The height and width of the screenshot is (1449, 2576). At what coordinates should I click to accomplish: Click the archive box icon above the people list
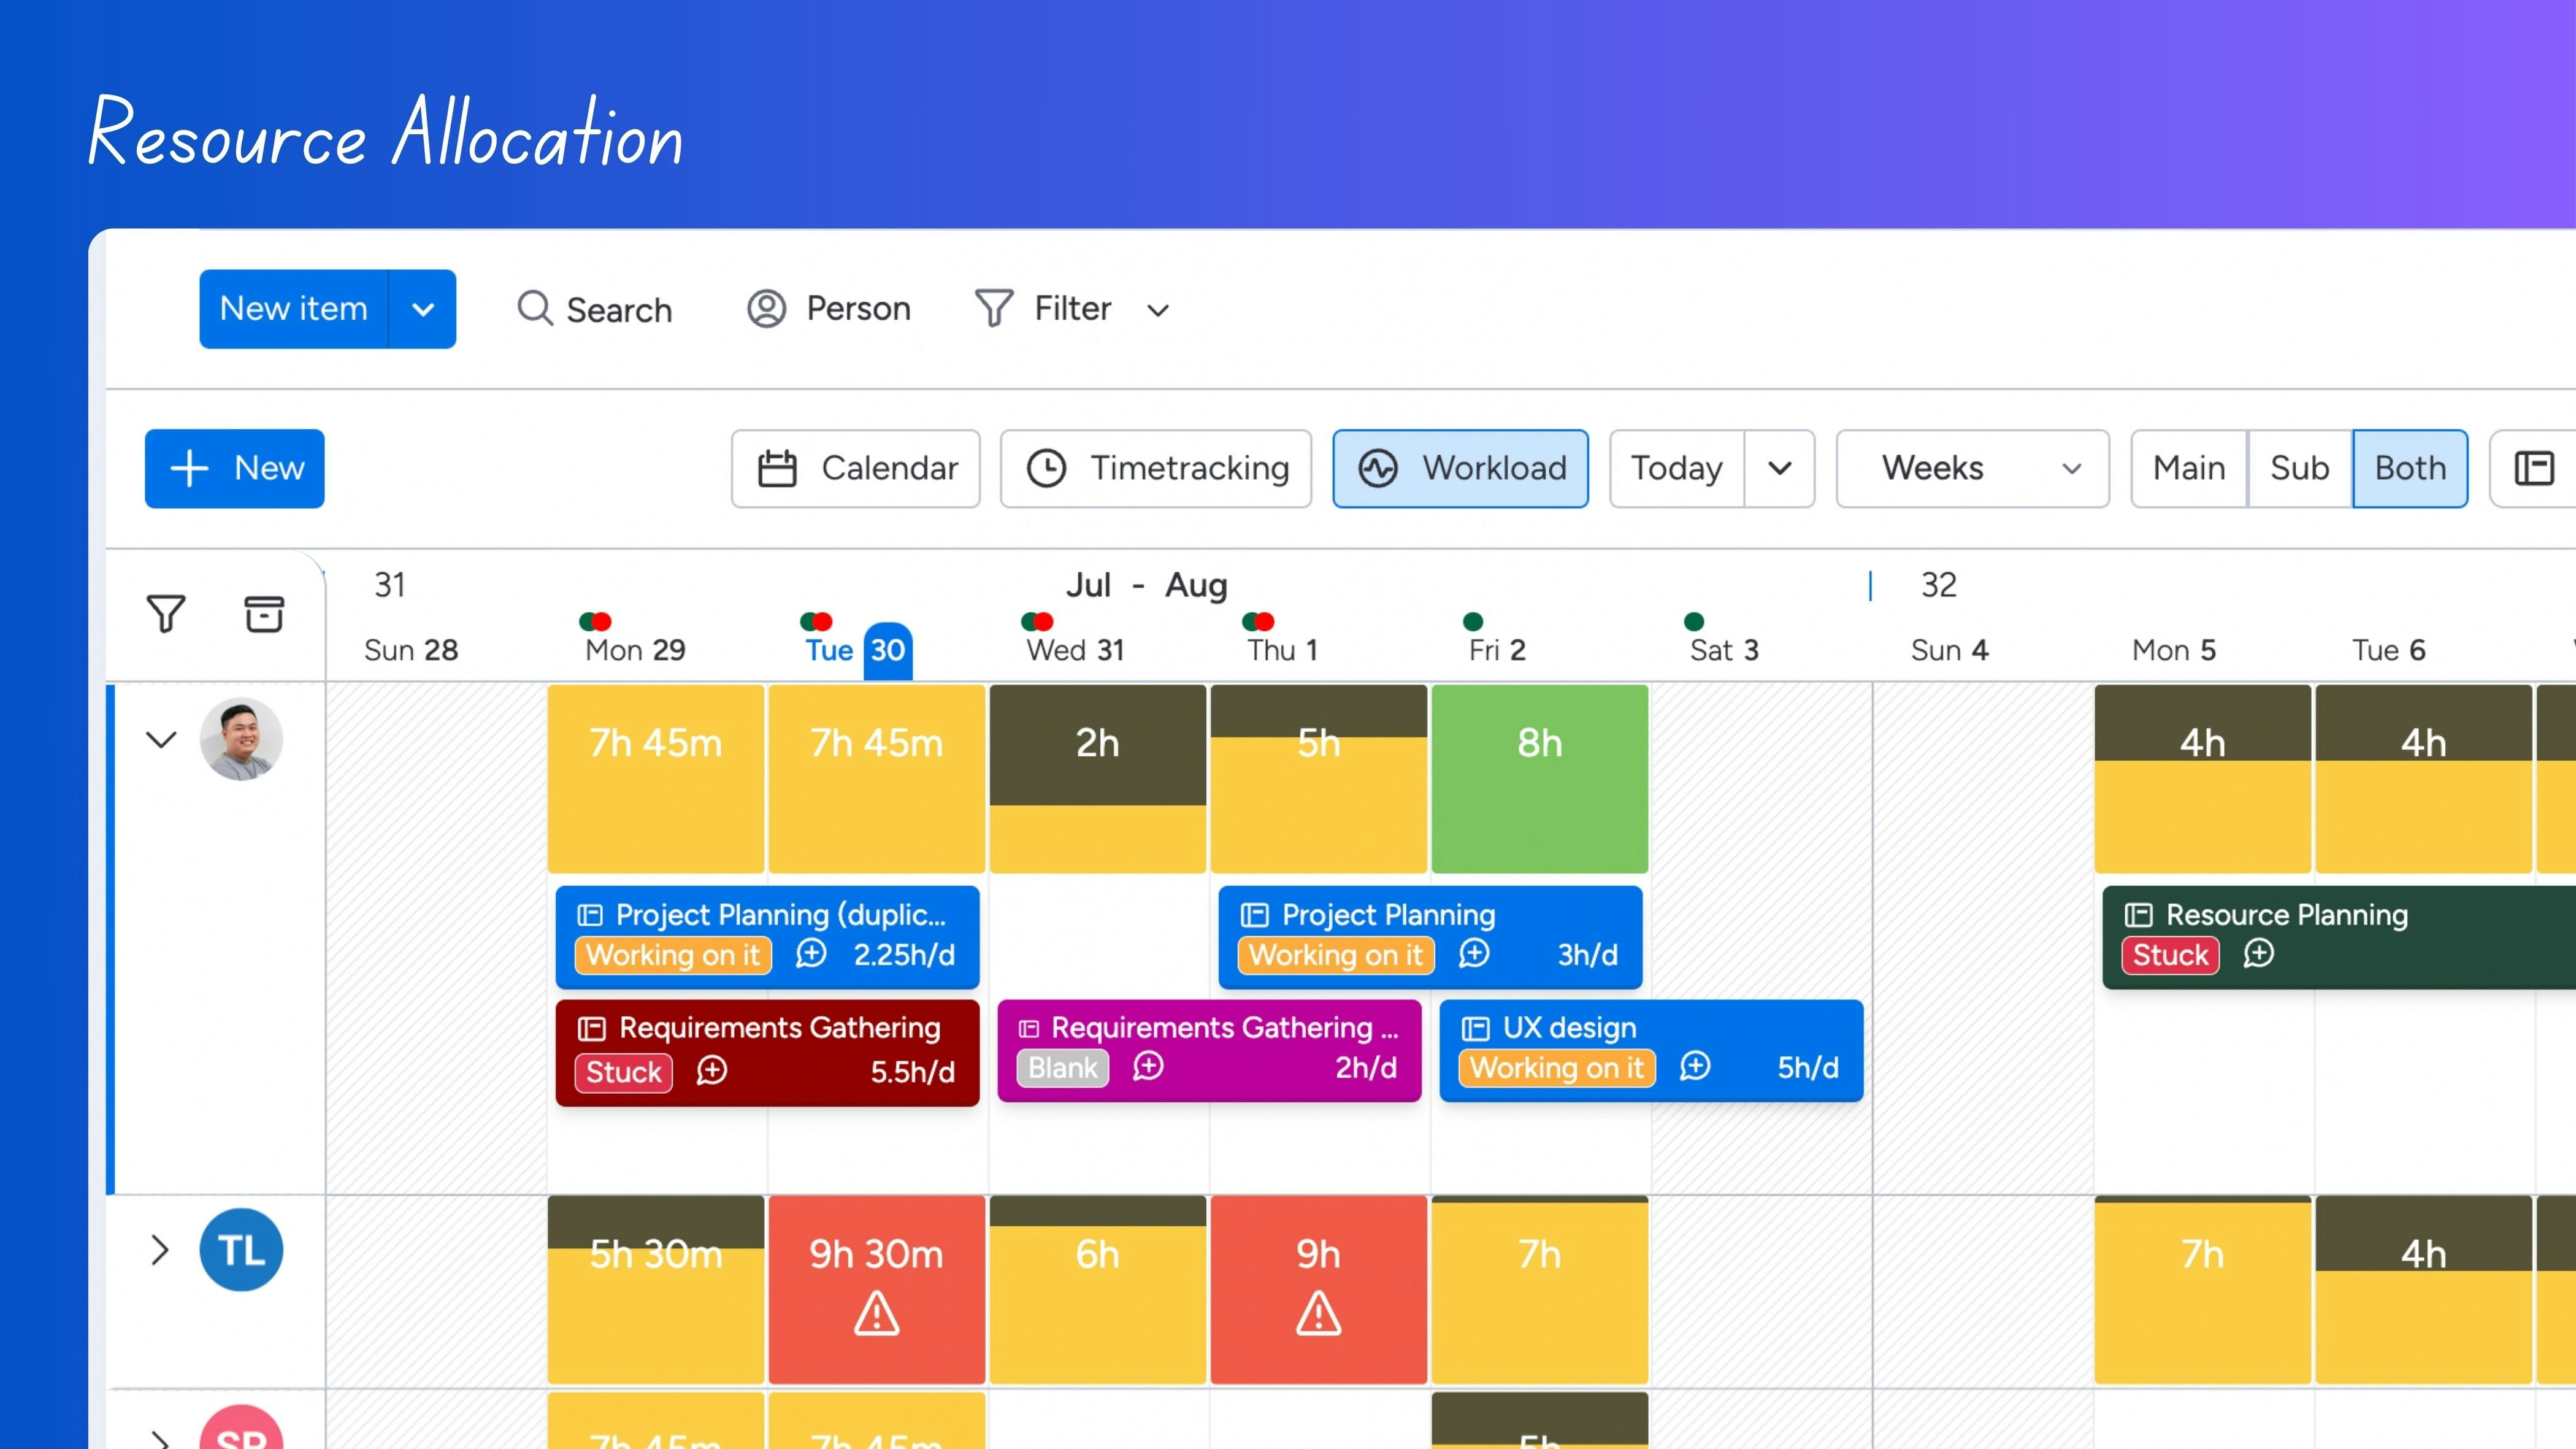(264, 613)
